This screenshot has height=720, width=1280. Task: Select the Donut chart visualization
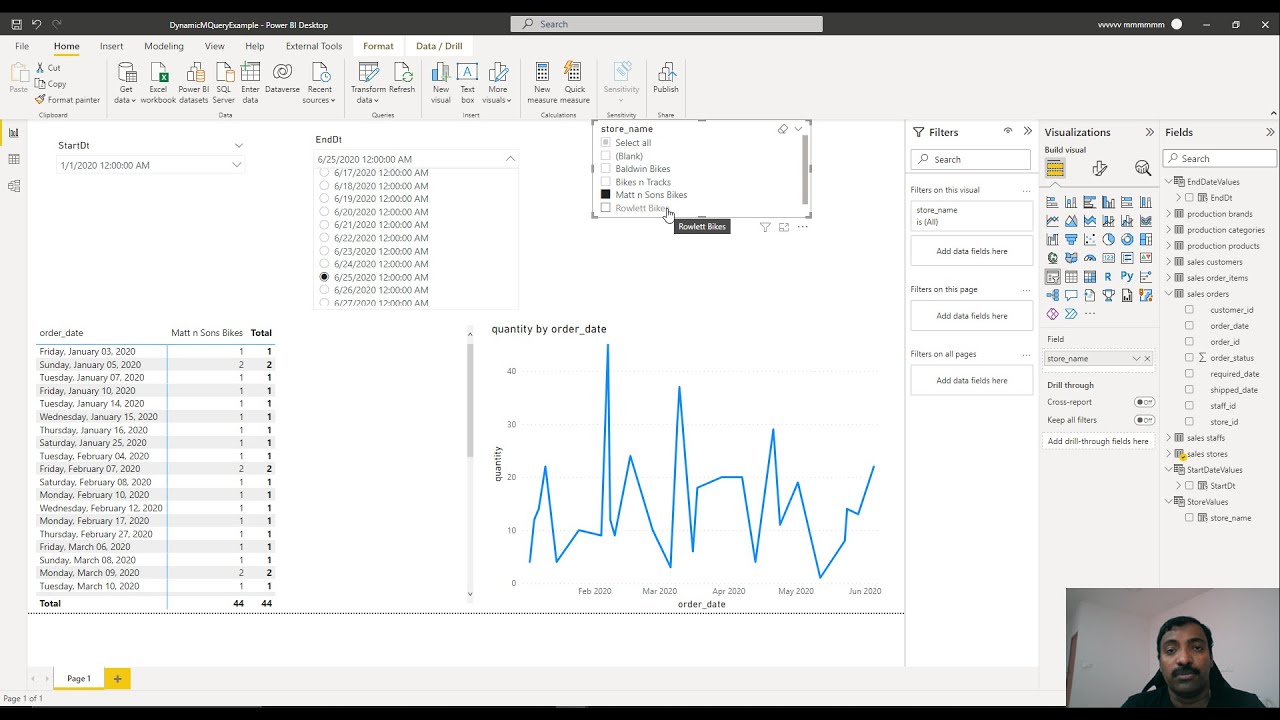pos(1127,239)
